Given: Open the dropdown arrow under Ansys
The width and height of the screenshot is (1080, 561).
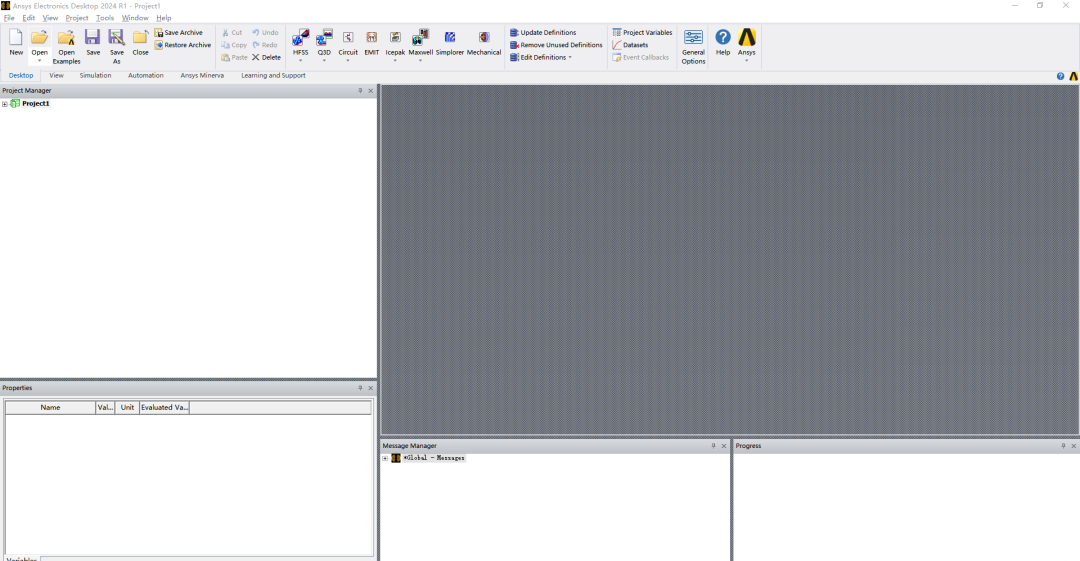Looking at the screenshot, I should (x=747, y=61).
